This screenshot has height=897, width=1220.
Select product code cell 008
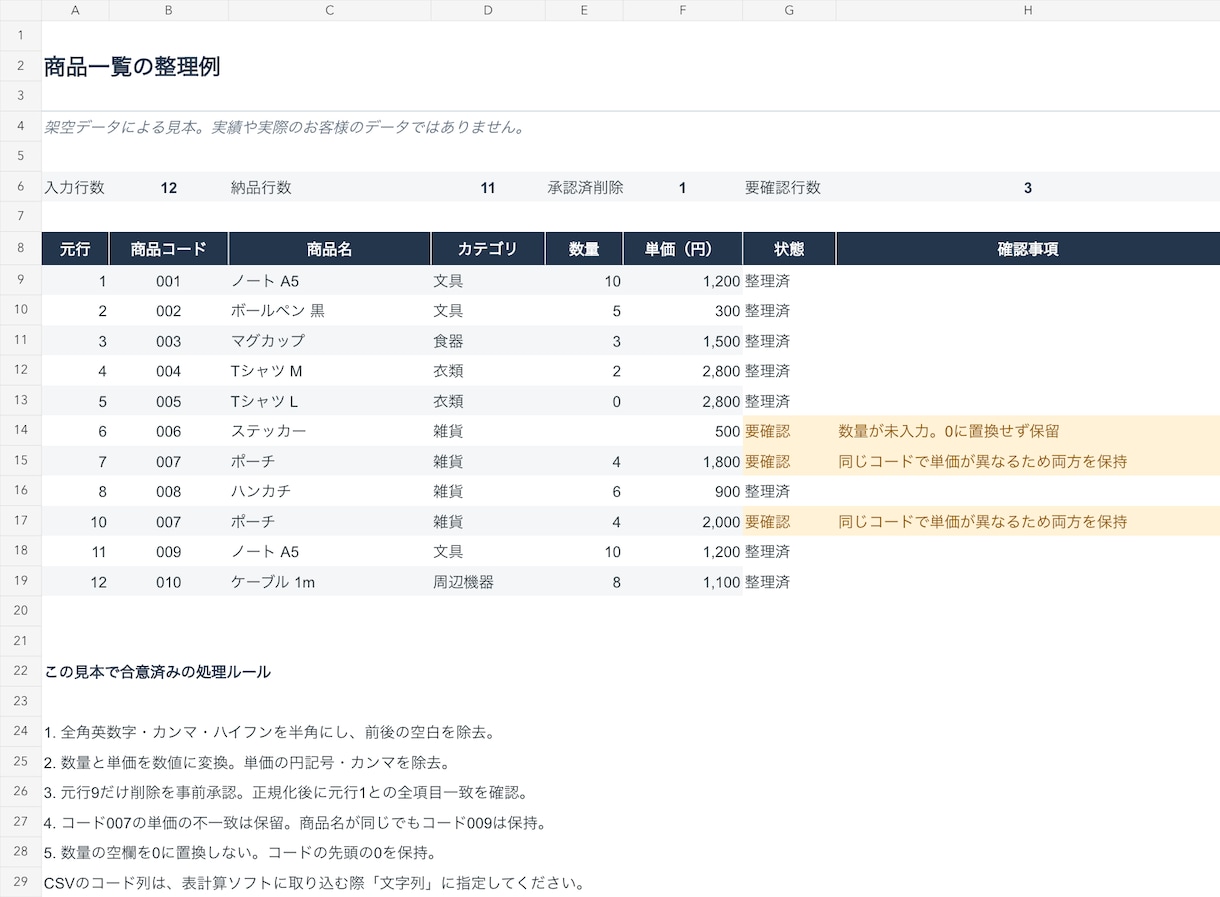(x=168, y=491)
